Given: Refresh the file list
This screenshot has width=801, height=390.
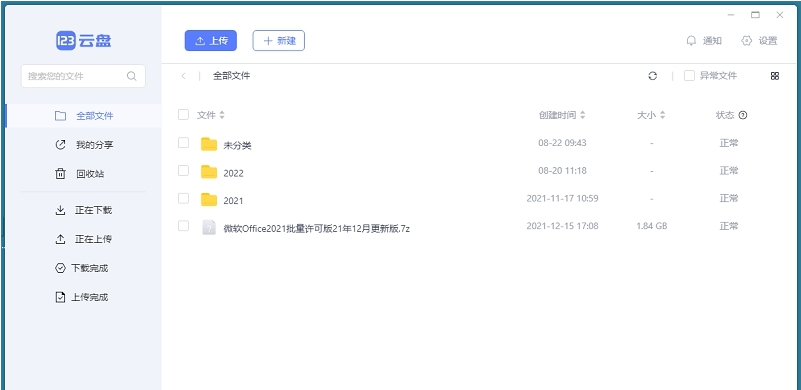Looking at the screenshot, I should pyautogui.click(x=652, y=76).
